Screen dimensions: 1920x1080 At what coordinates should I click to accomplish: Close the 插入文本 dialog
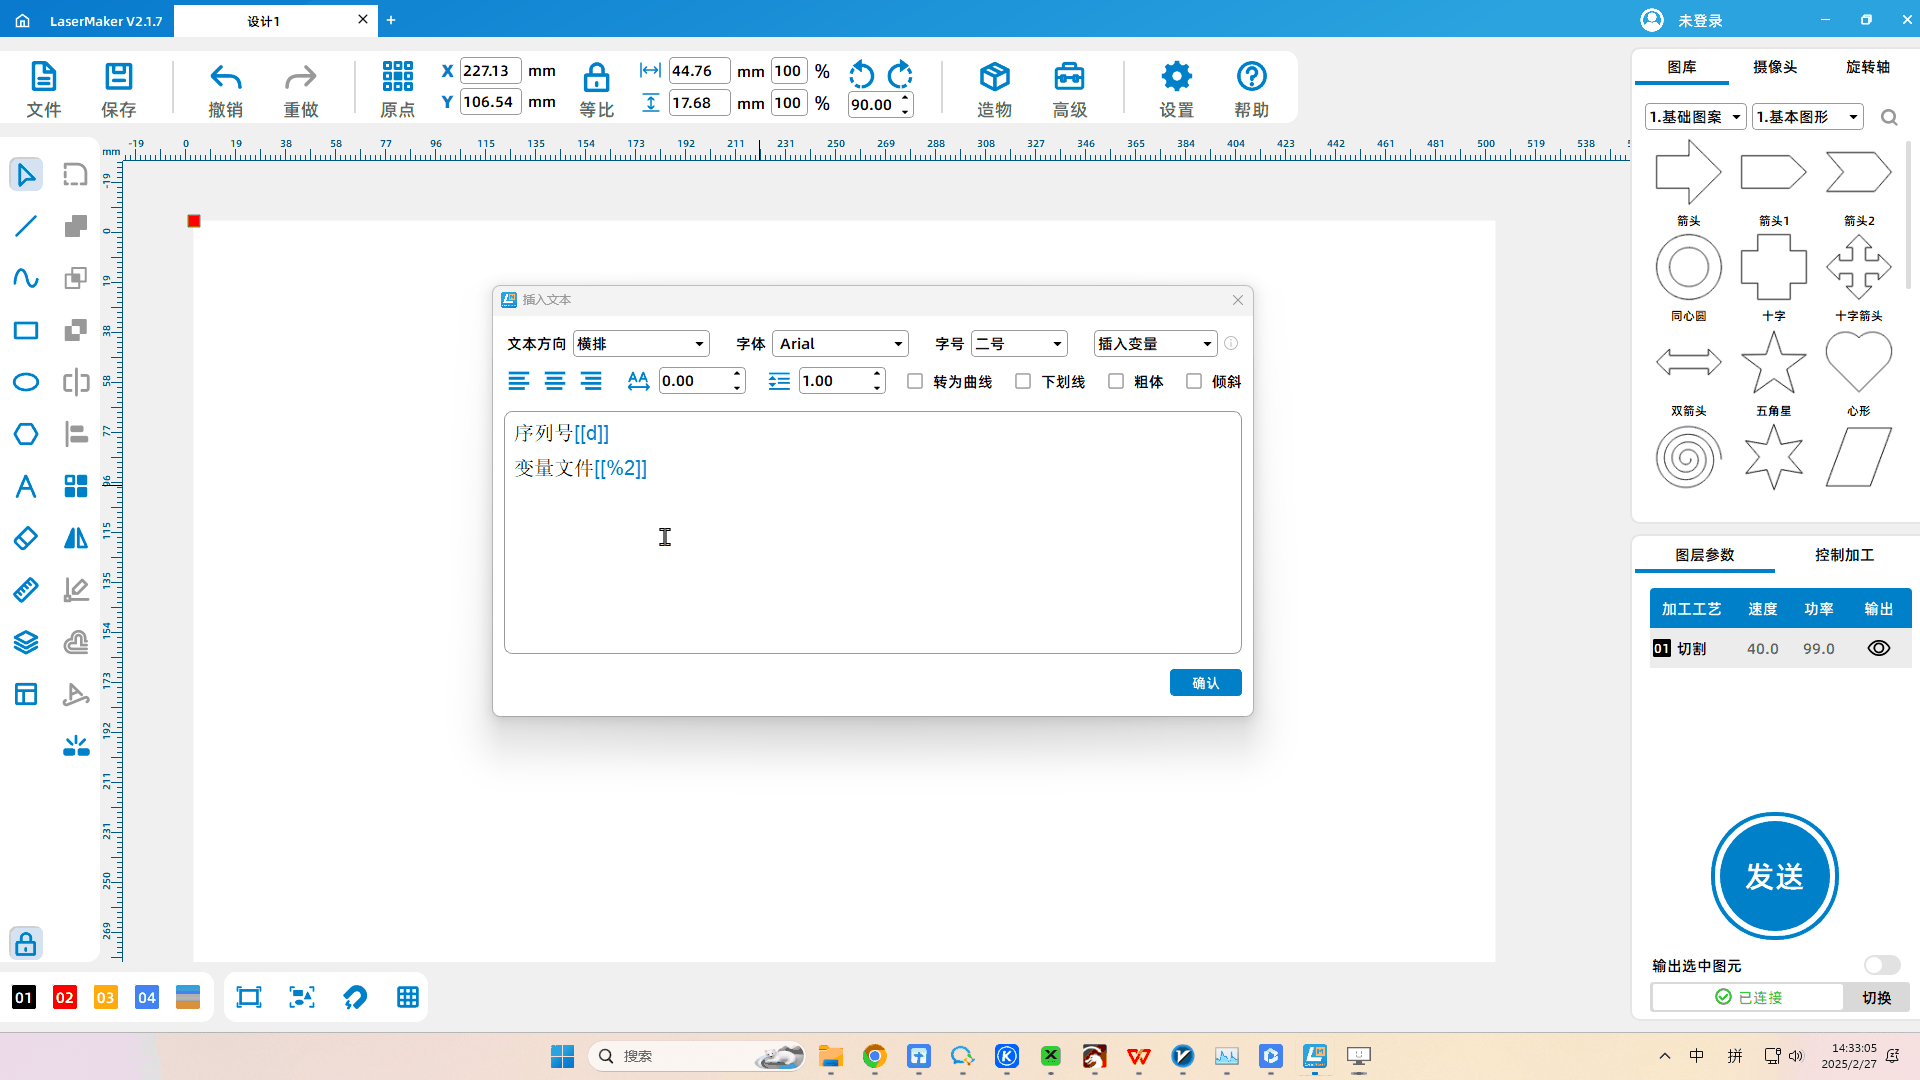1238,300
